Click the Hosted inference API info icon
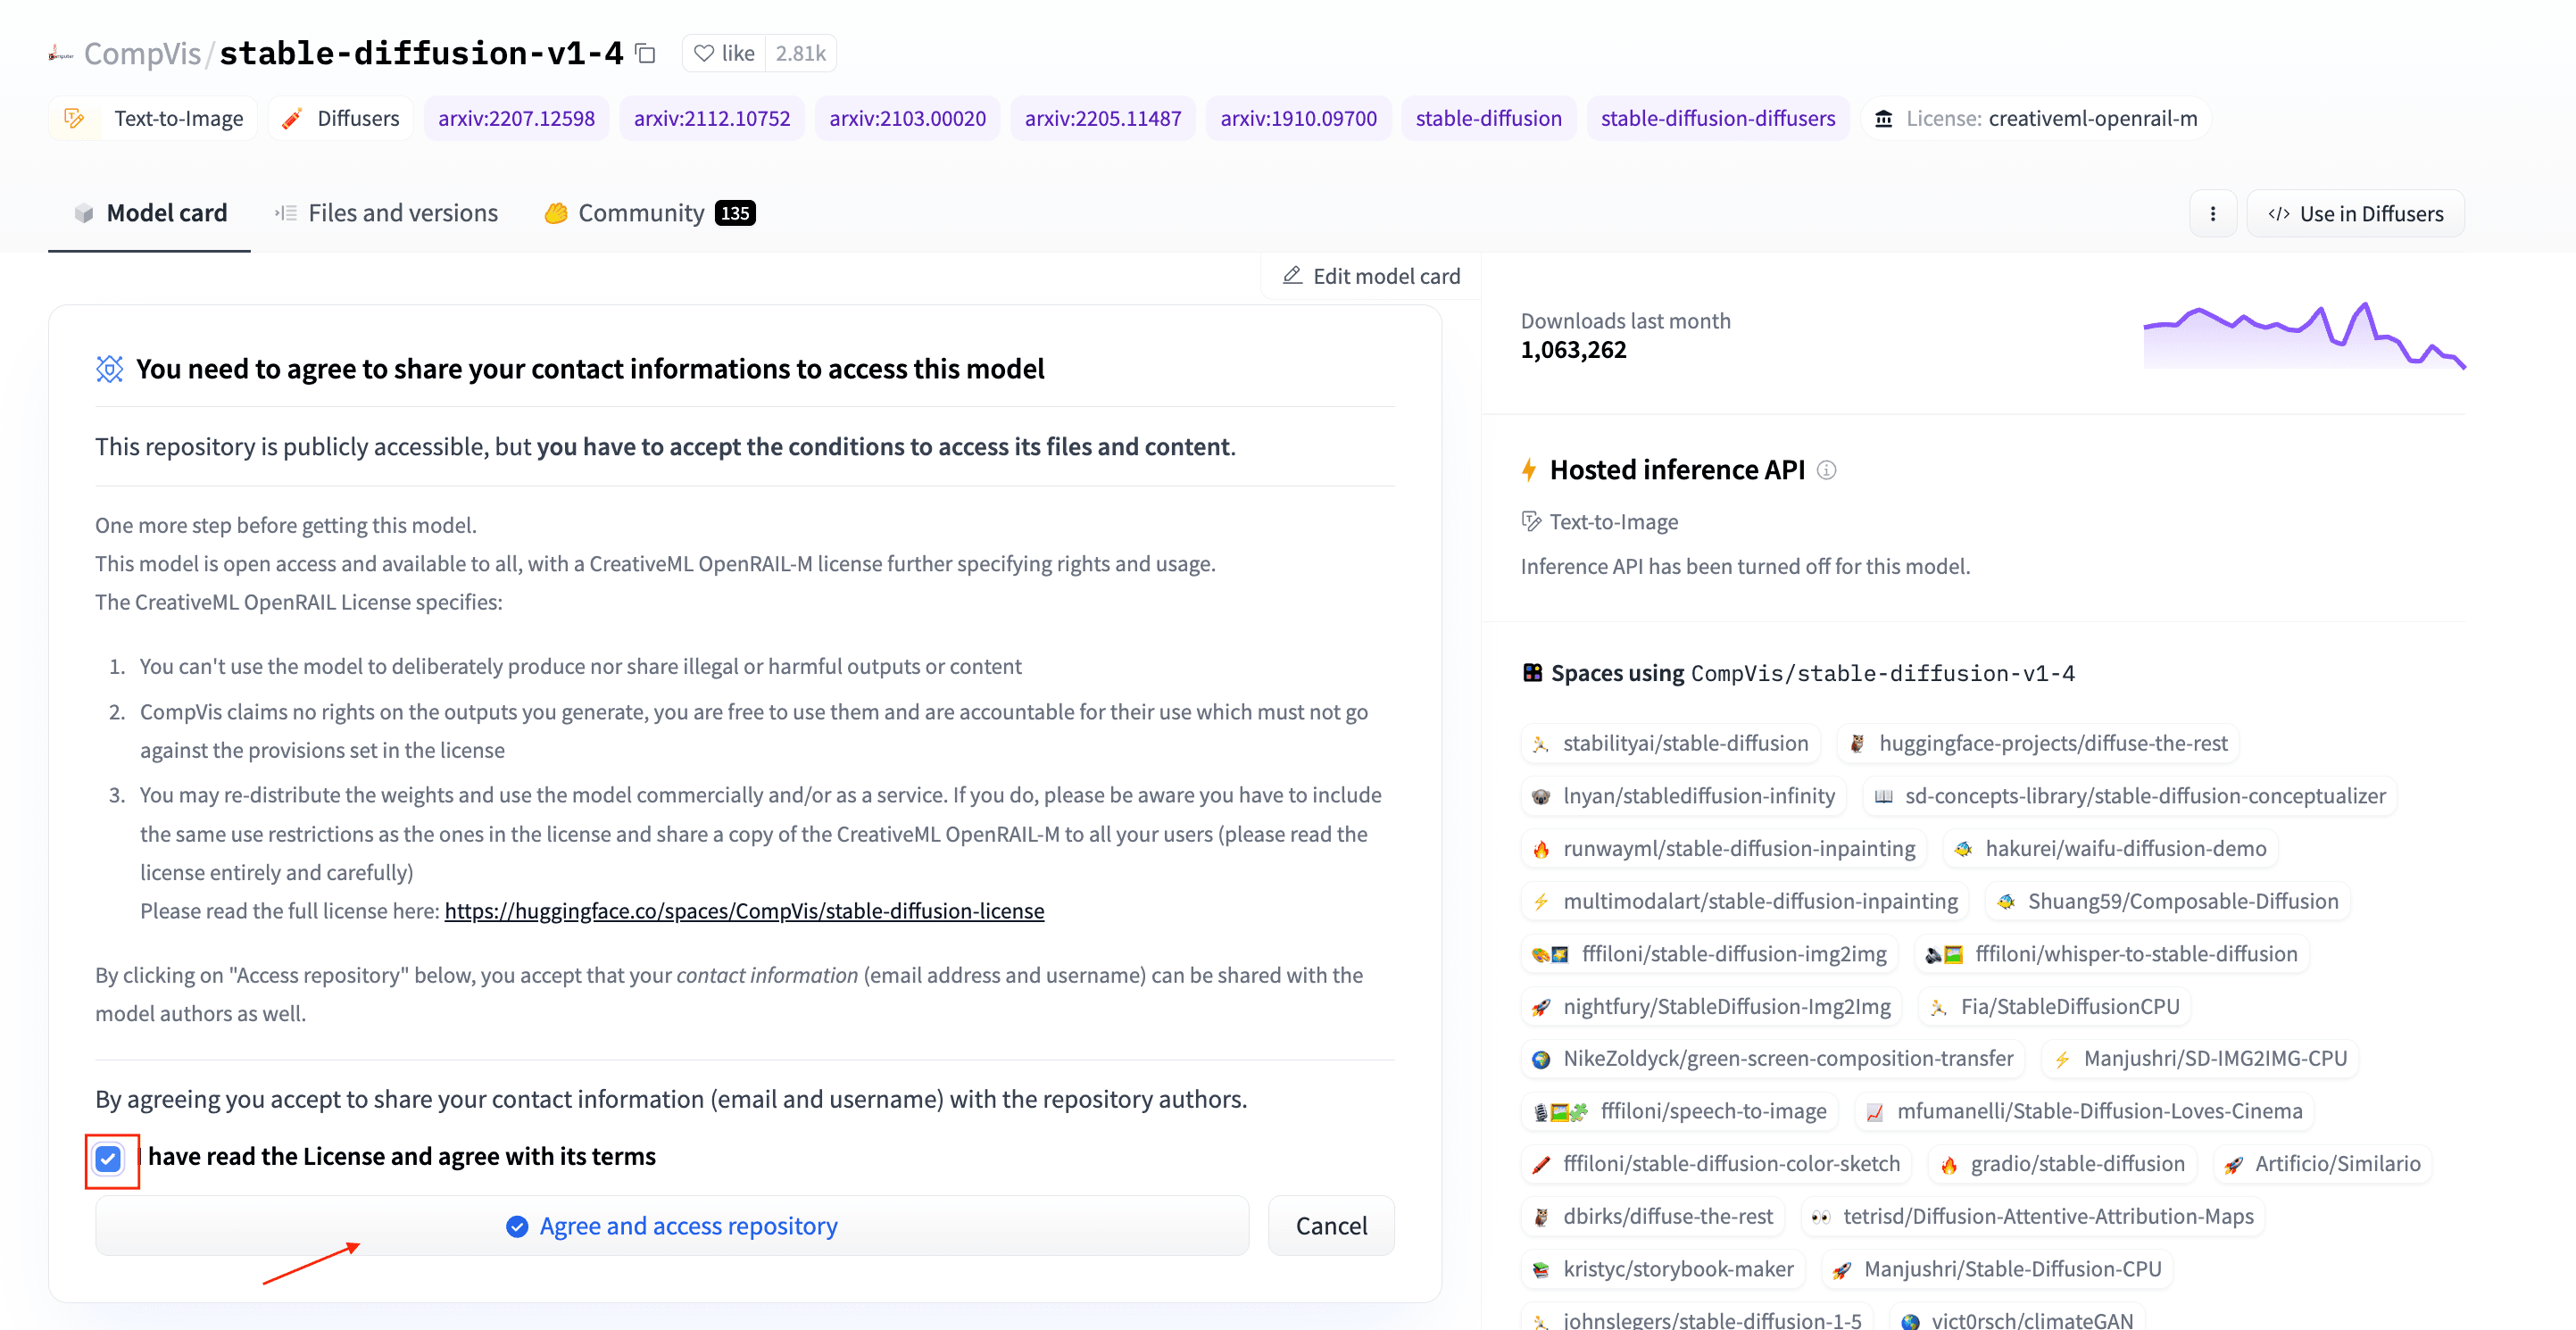The image size is (2576, 1330). pyautogui.click(x=1826, y=470)
